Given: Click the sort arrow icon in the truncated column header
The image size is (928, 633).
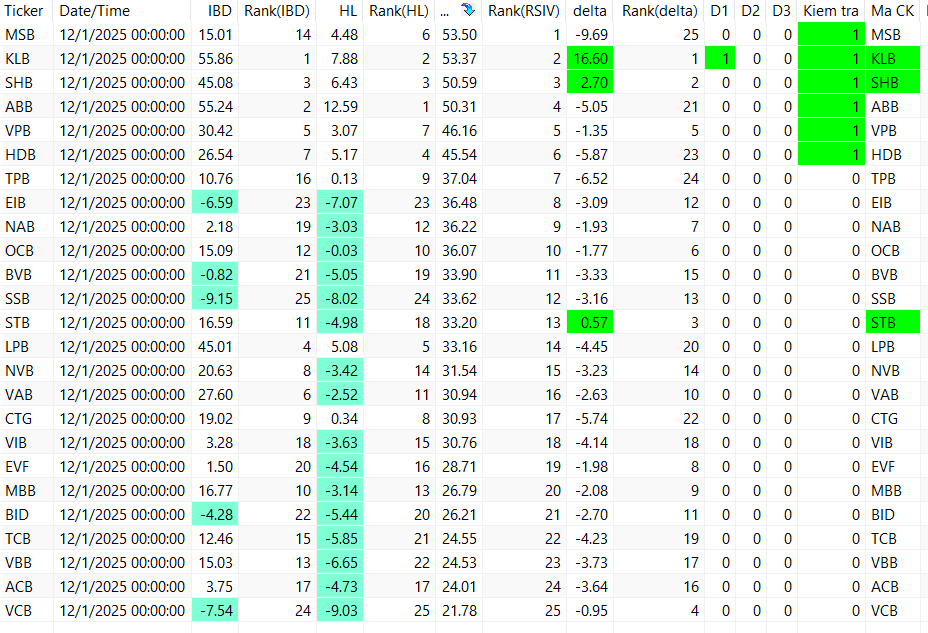Looking at the screenshot, I should [x=468, y=10].
